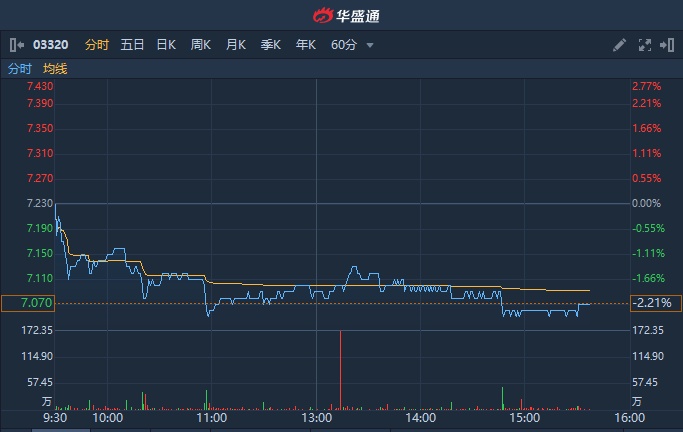The height and width of the screenshot is (432, 683).
Task: Click the 华盛通 logo
Action: (x=346, y=16)
